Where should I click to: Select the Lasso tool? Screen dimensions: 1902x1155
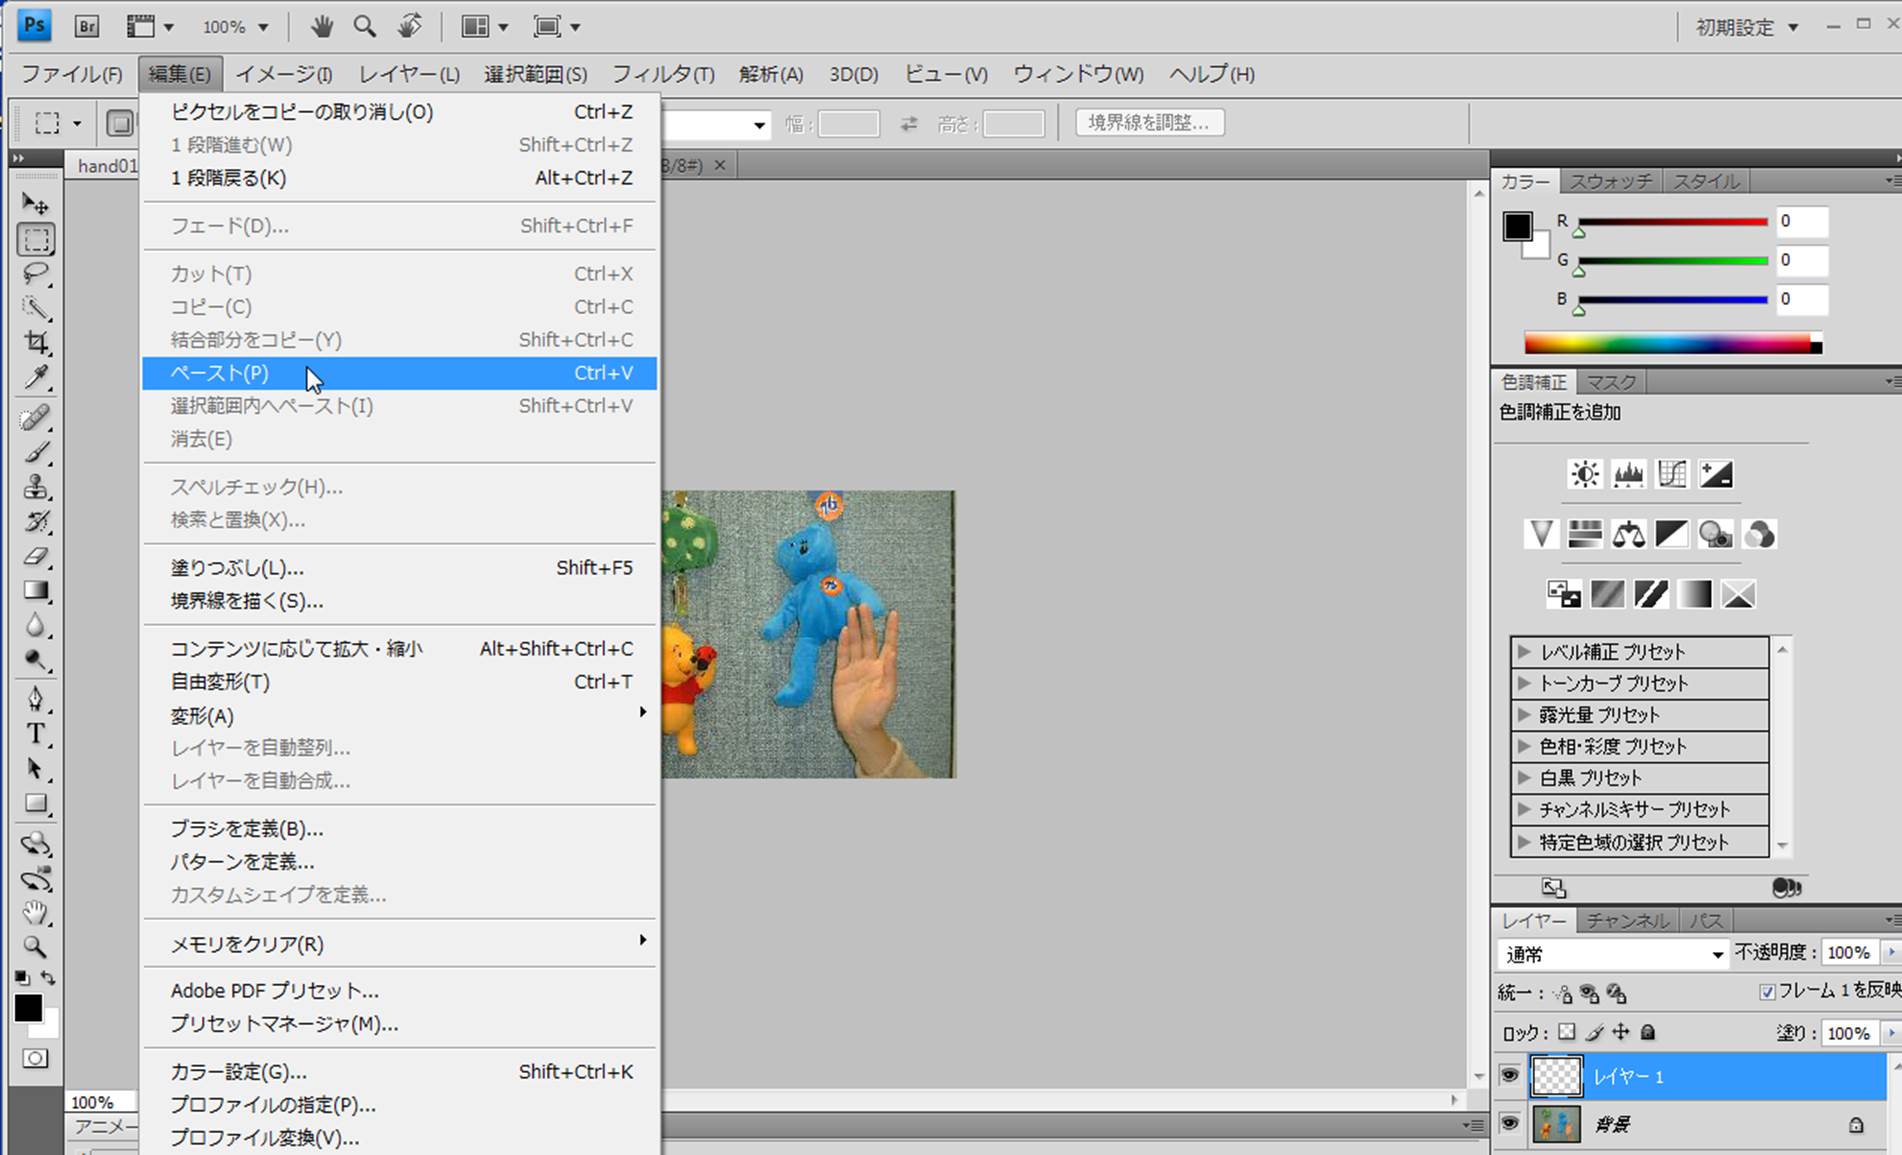36,273
